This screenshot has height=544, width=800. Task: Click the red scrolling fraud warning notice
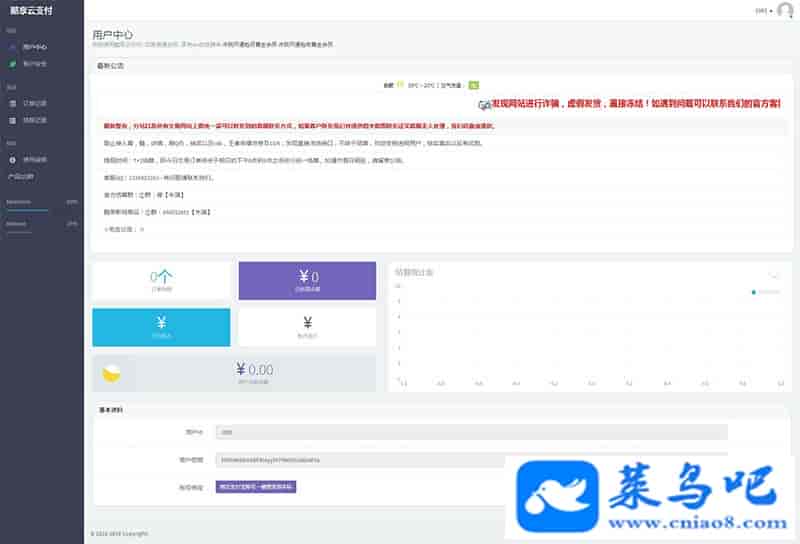(x=636, y=104)
